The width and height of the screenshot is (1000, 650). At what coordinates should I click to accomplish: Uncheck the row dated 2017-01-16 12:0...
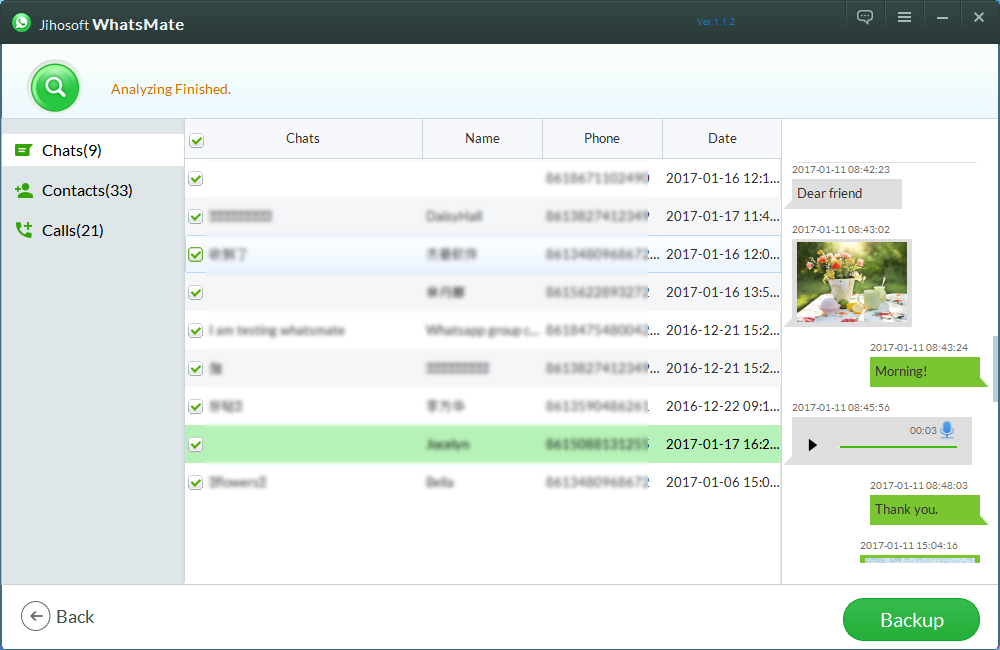click(196, 255)
